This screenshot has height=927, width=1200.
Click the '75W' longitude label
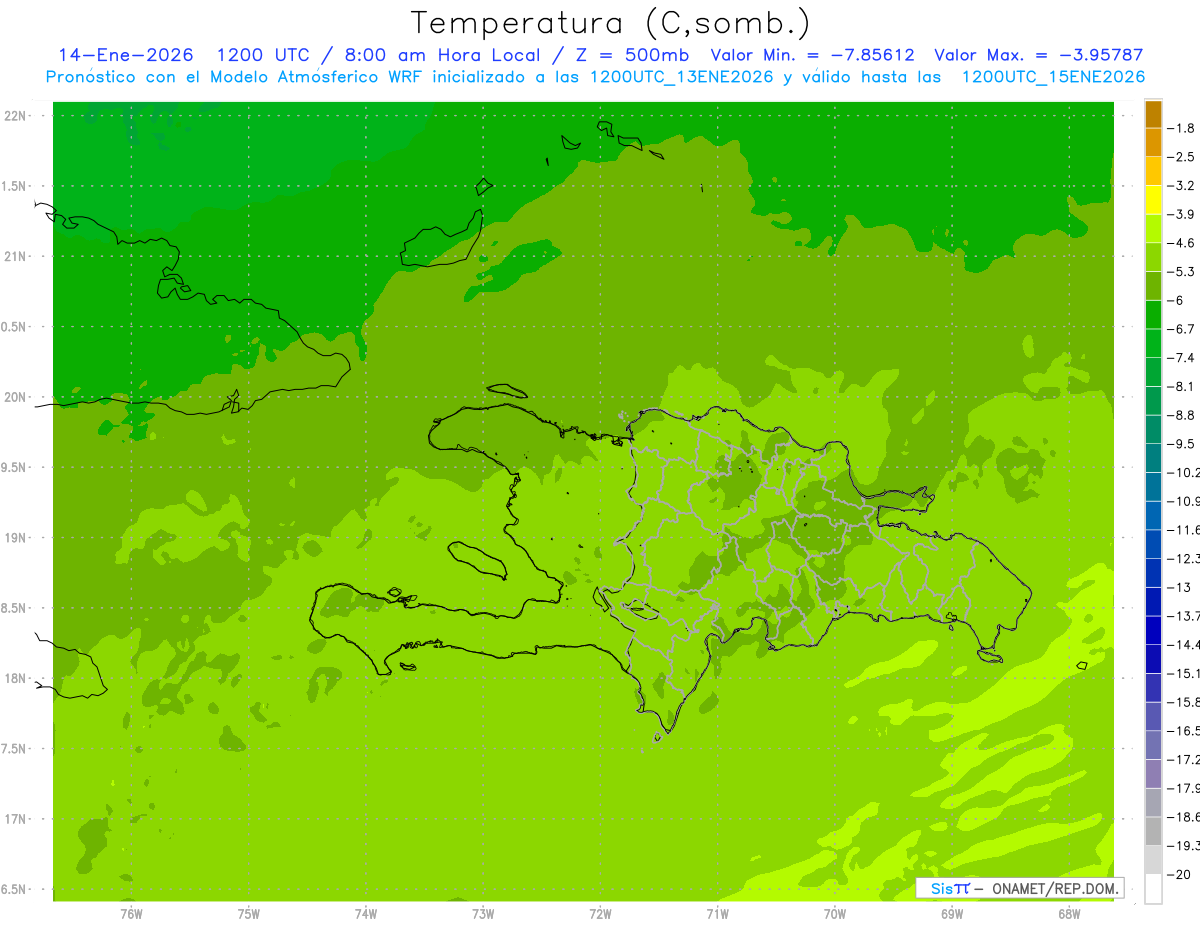[x=249, y=913]
